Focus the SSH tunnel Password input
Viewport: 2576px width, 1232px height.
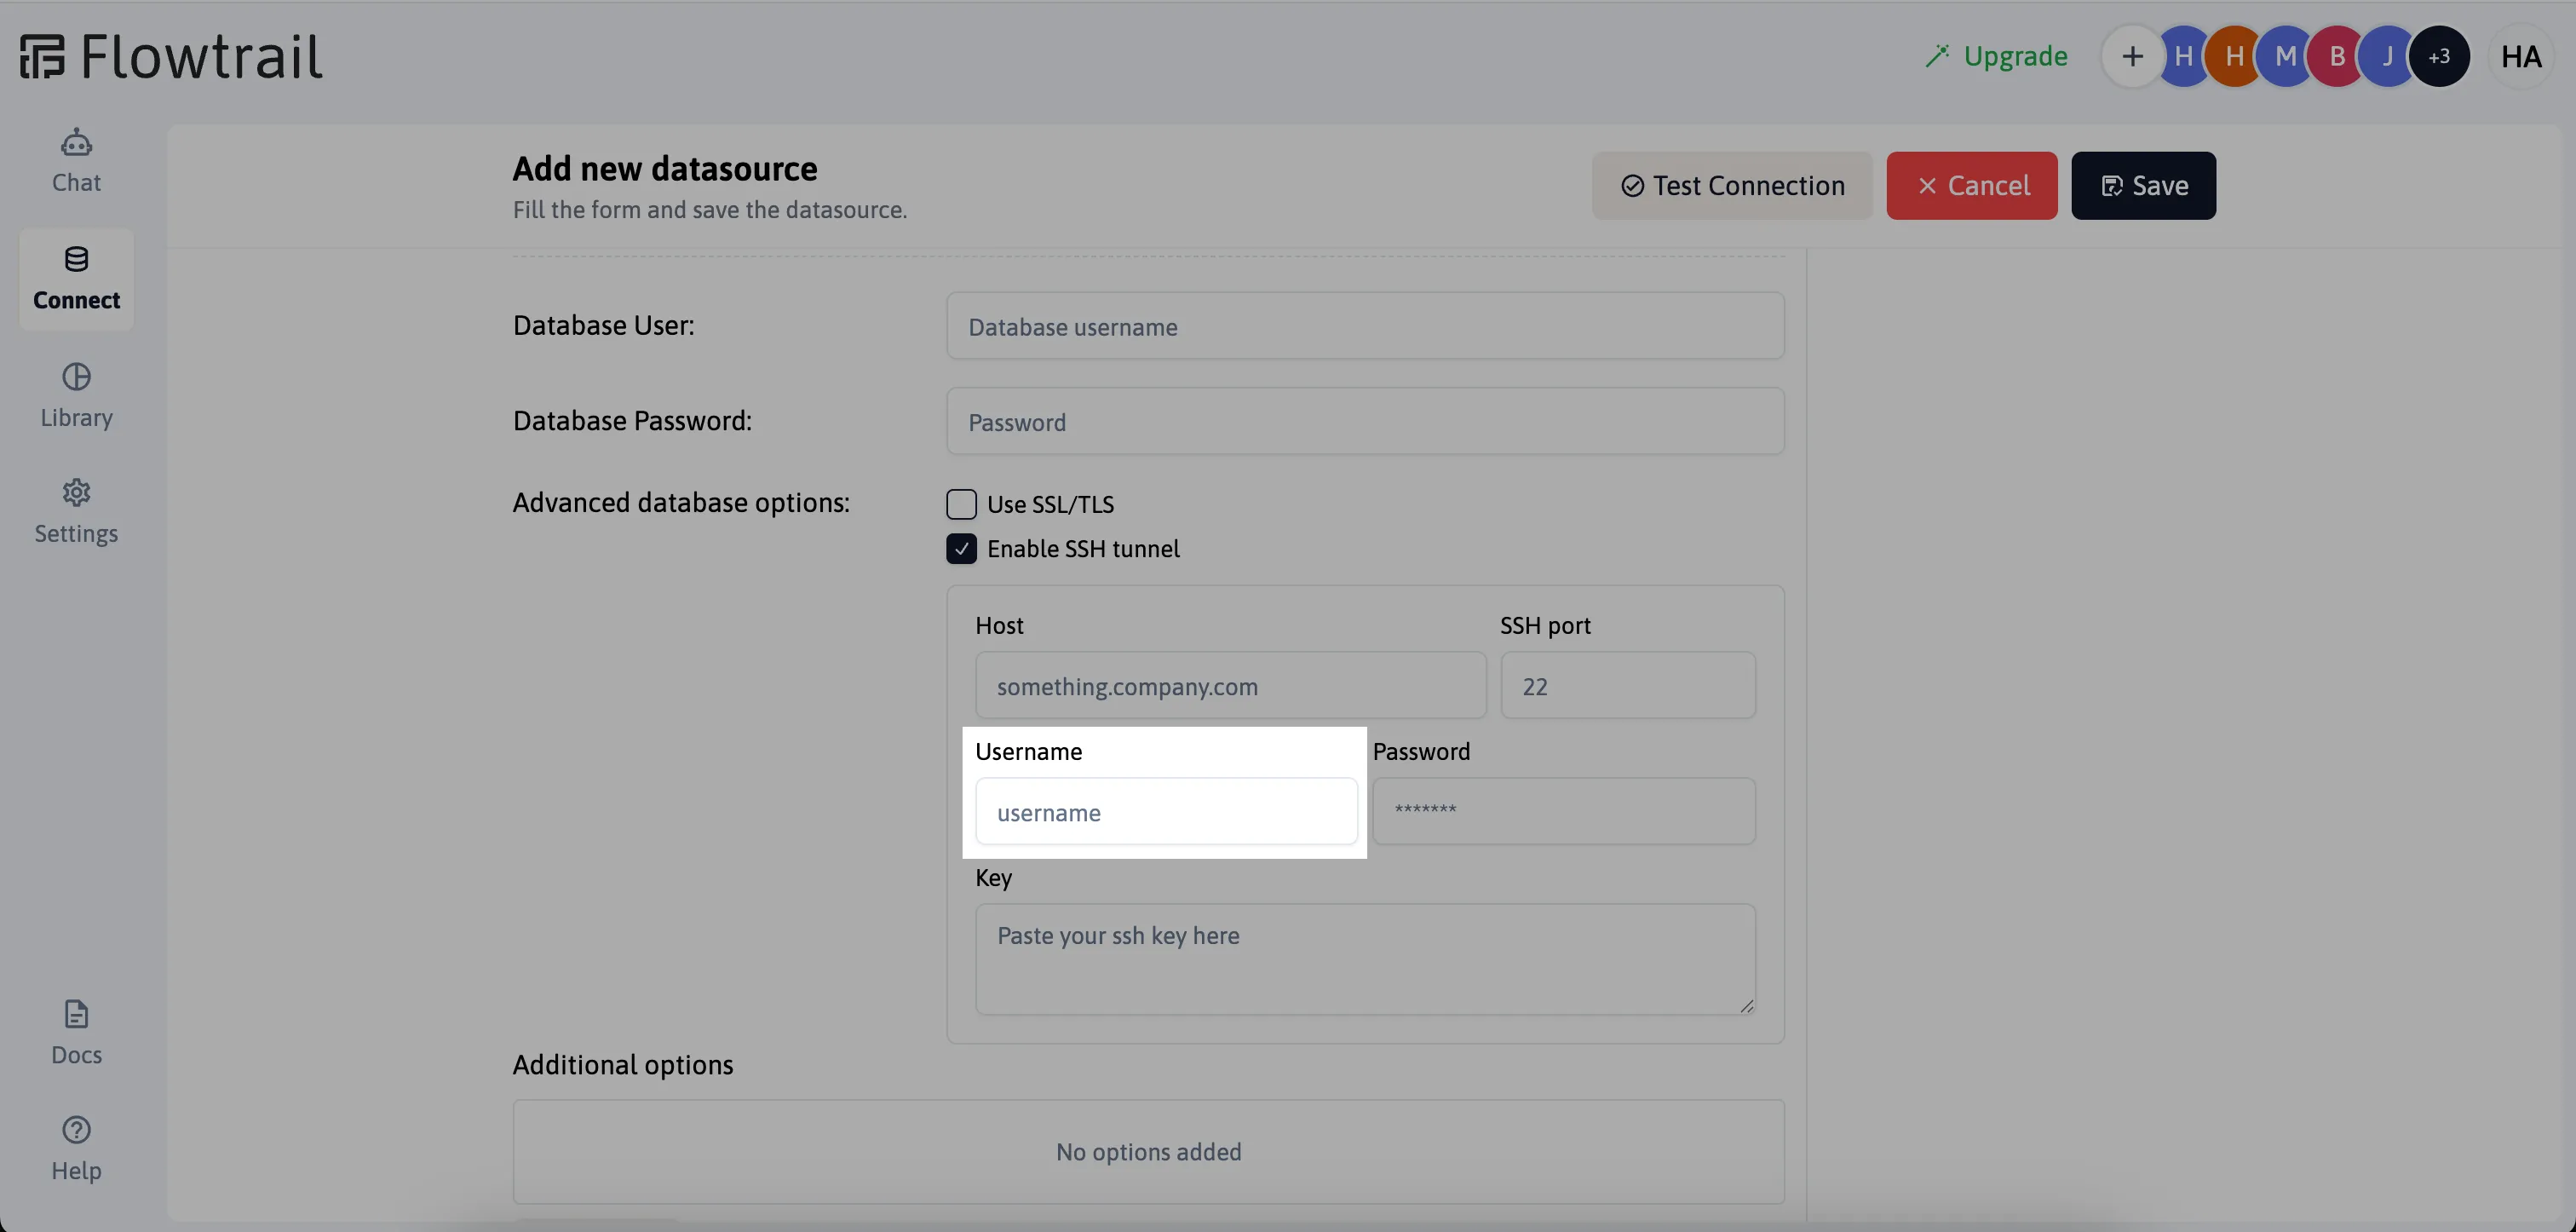pos(1564,812)
